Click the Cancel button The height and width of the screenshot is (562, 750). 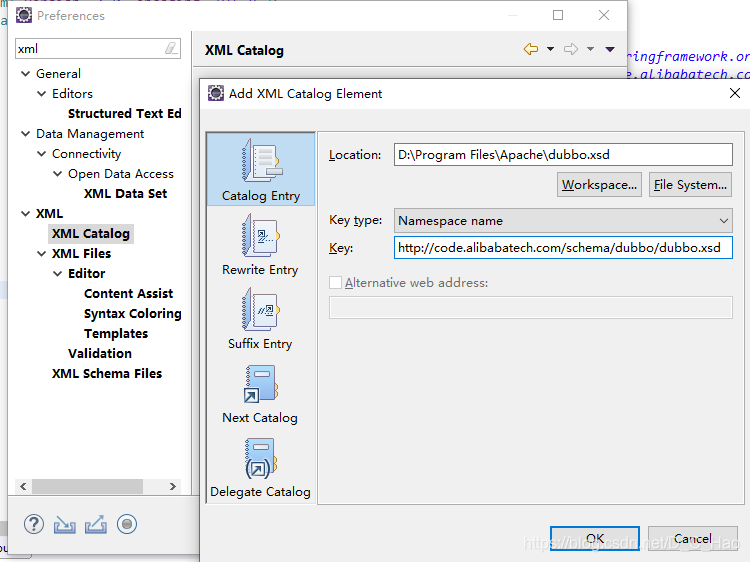point(693,539)
